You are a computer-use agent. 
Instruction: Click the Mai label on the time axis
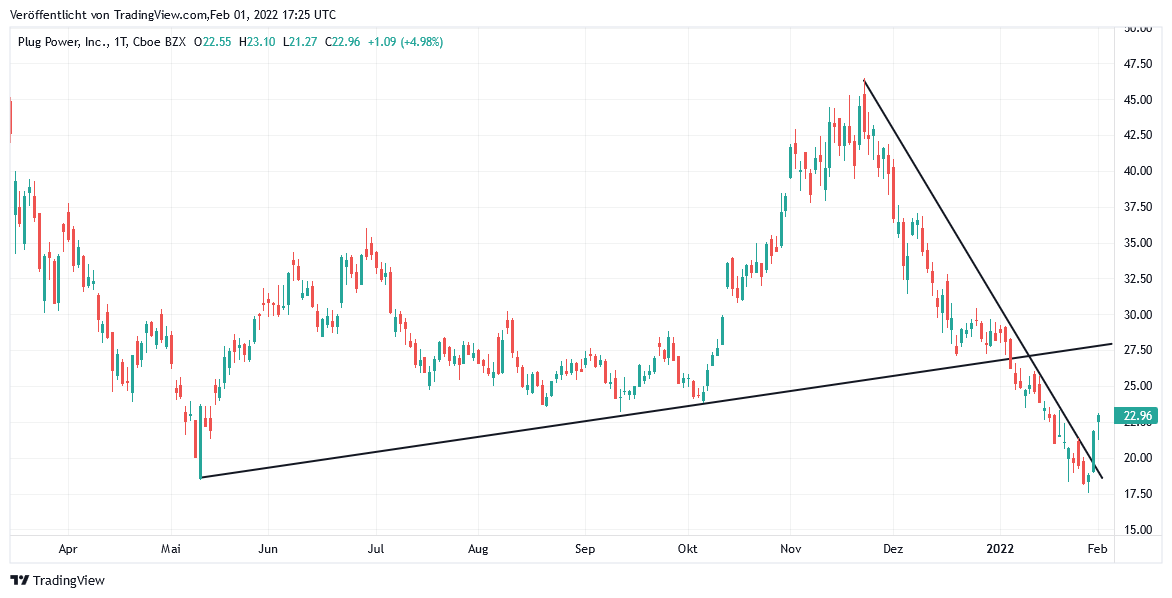point(172,549)
